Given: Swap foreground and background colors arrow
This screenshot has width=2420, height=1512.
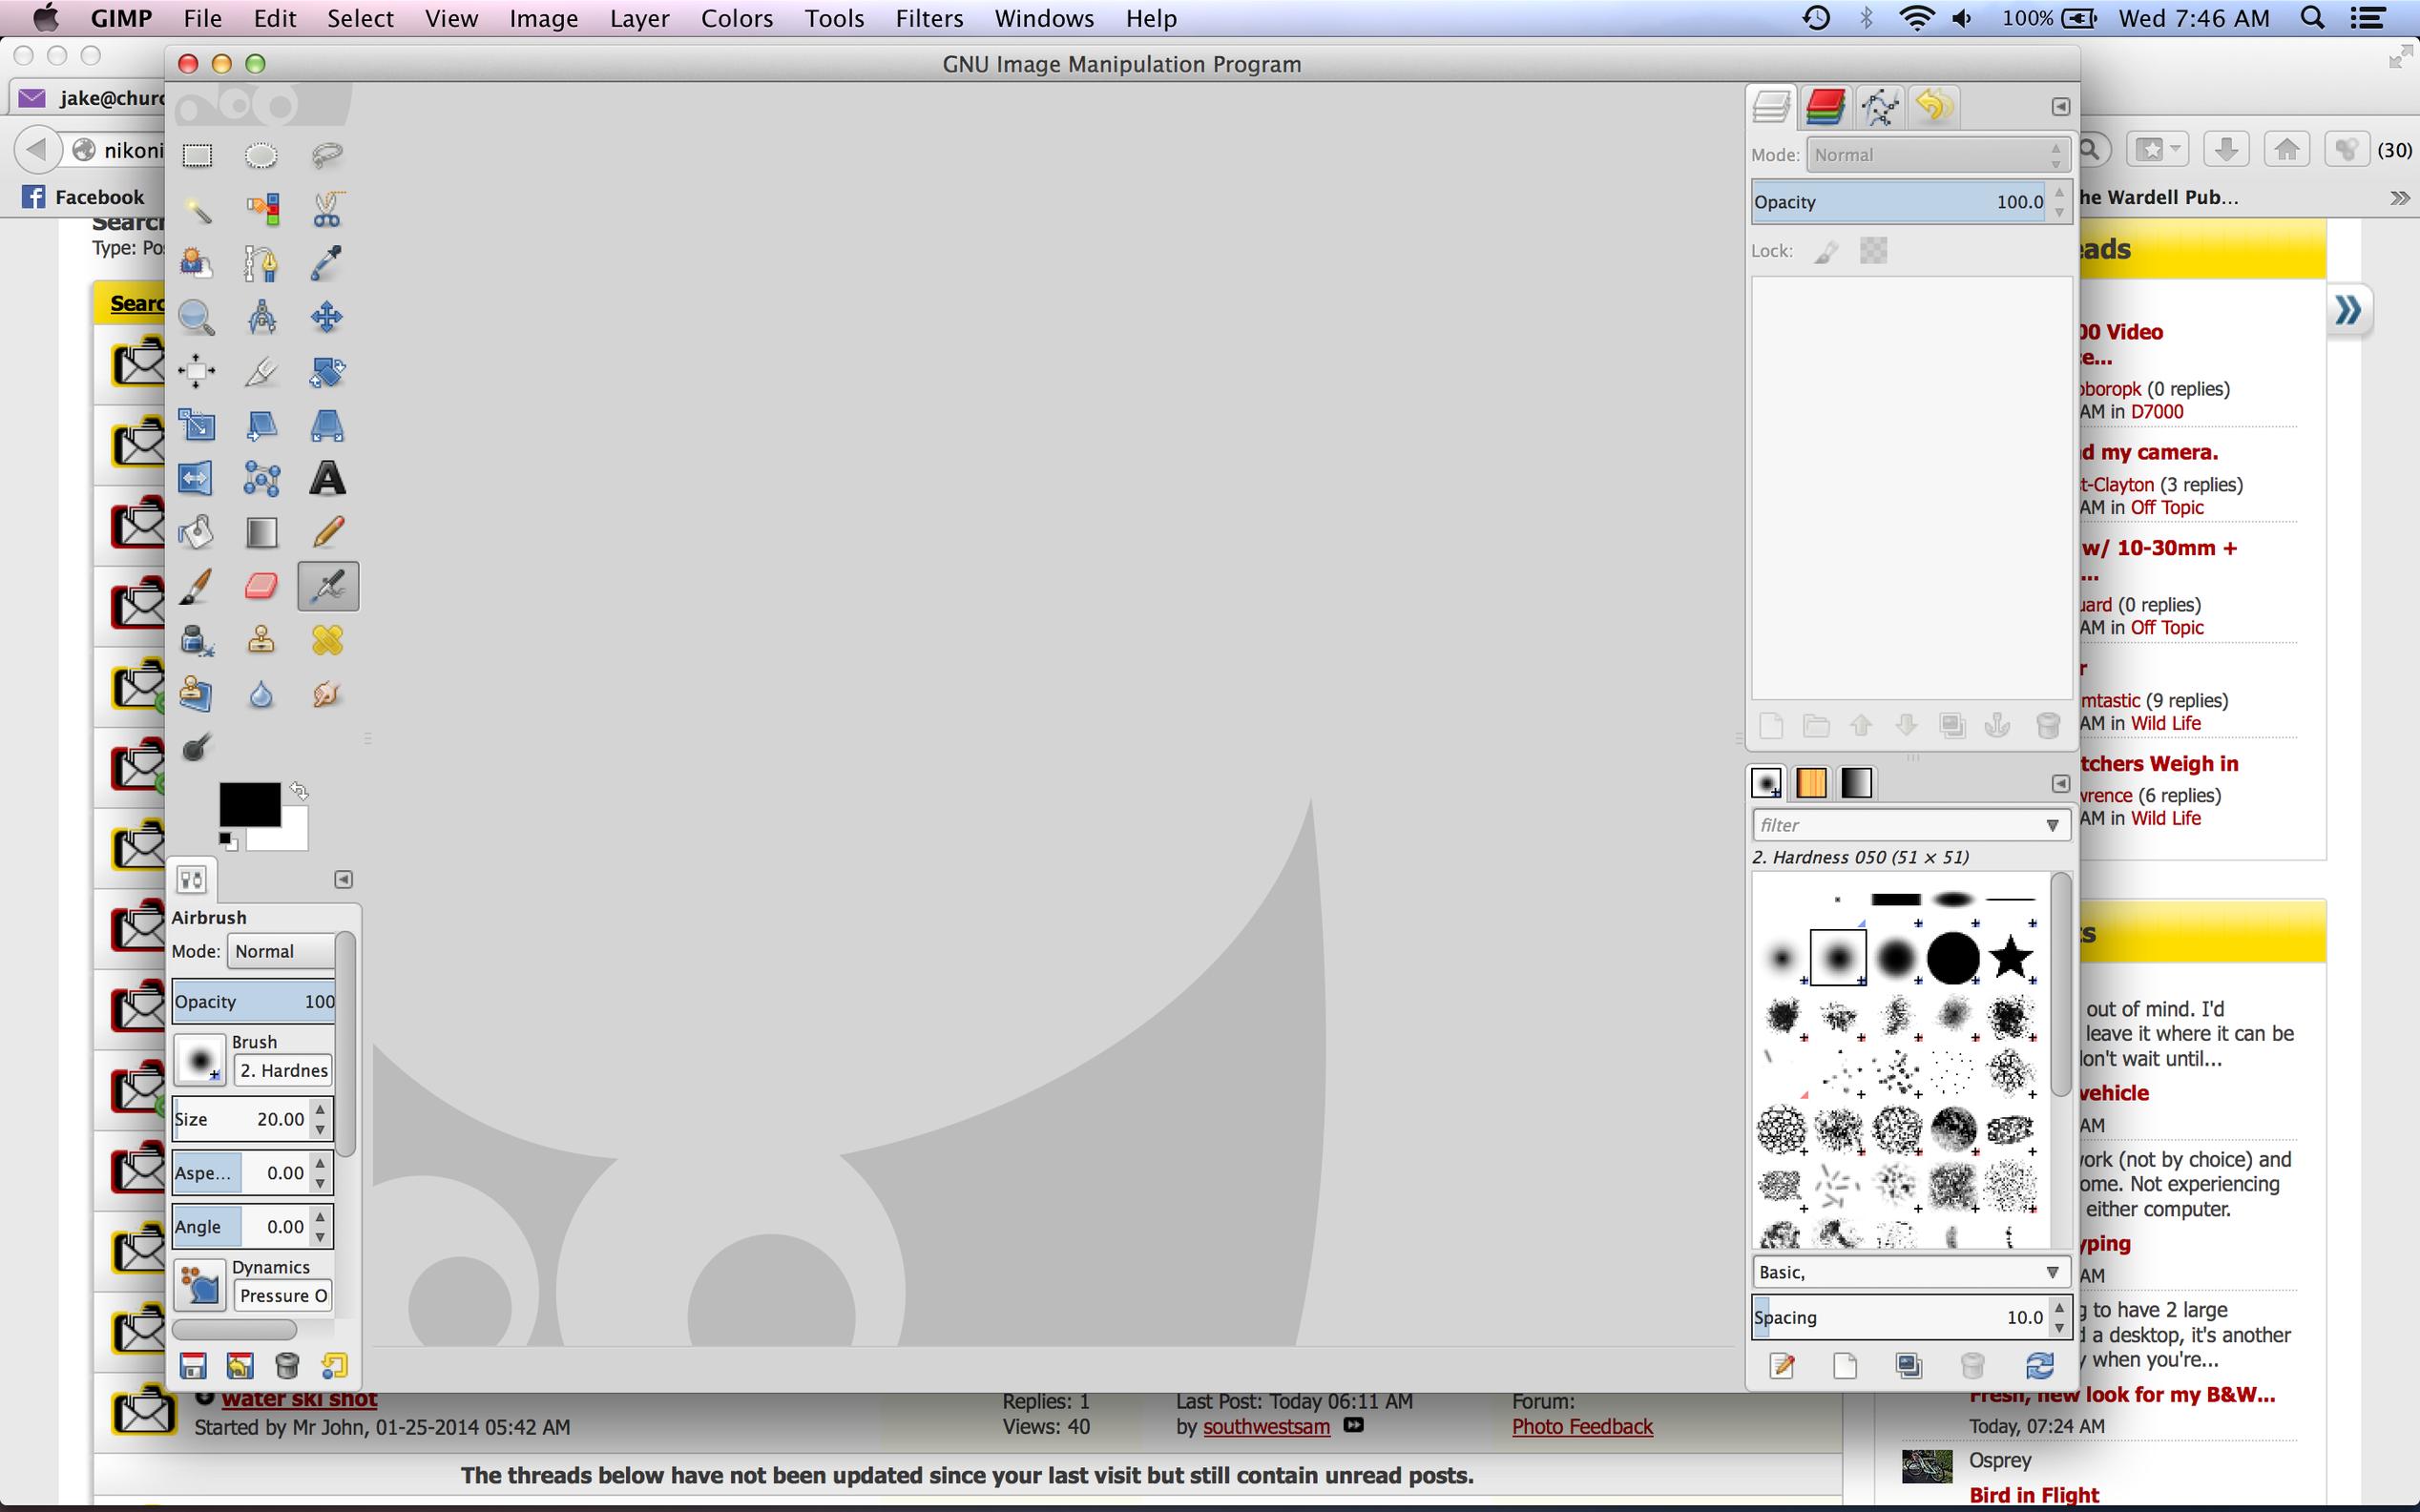Looking at the screenshot, I should pyautogui.click(x=299, y=791).
